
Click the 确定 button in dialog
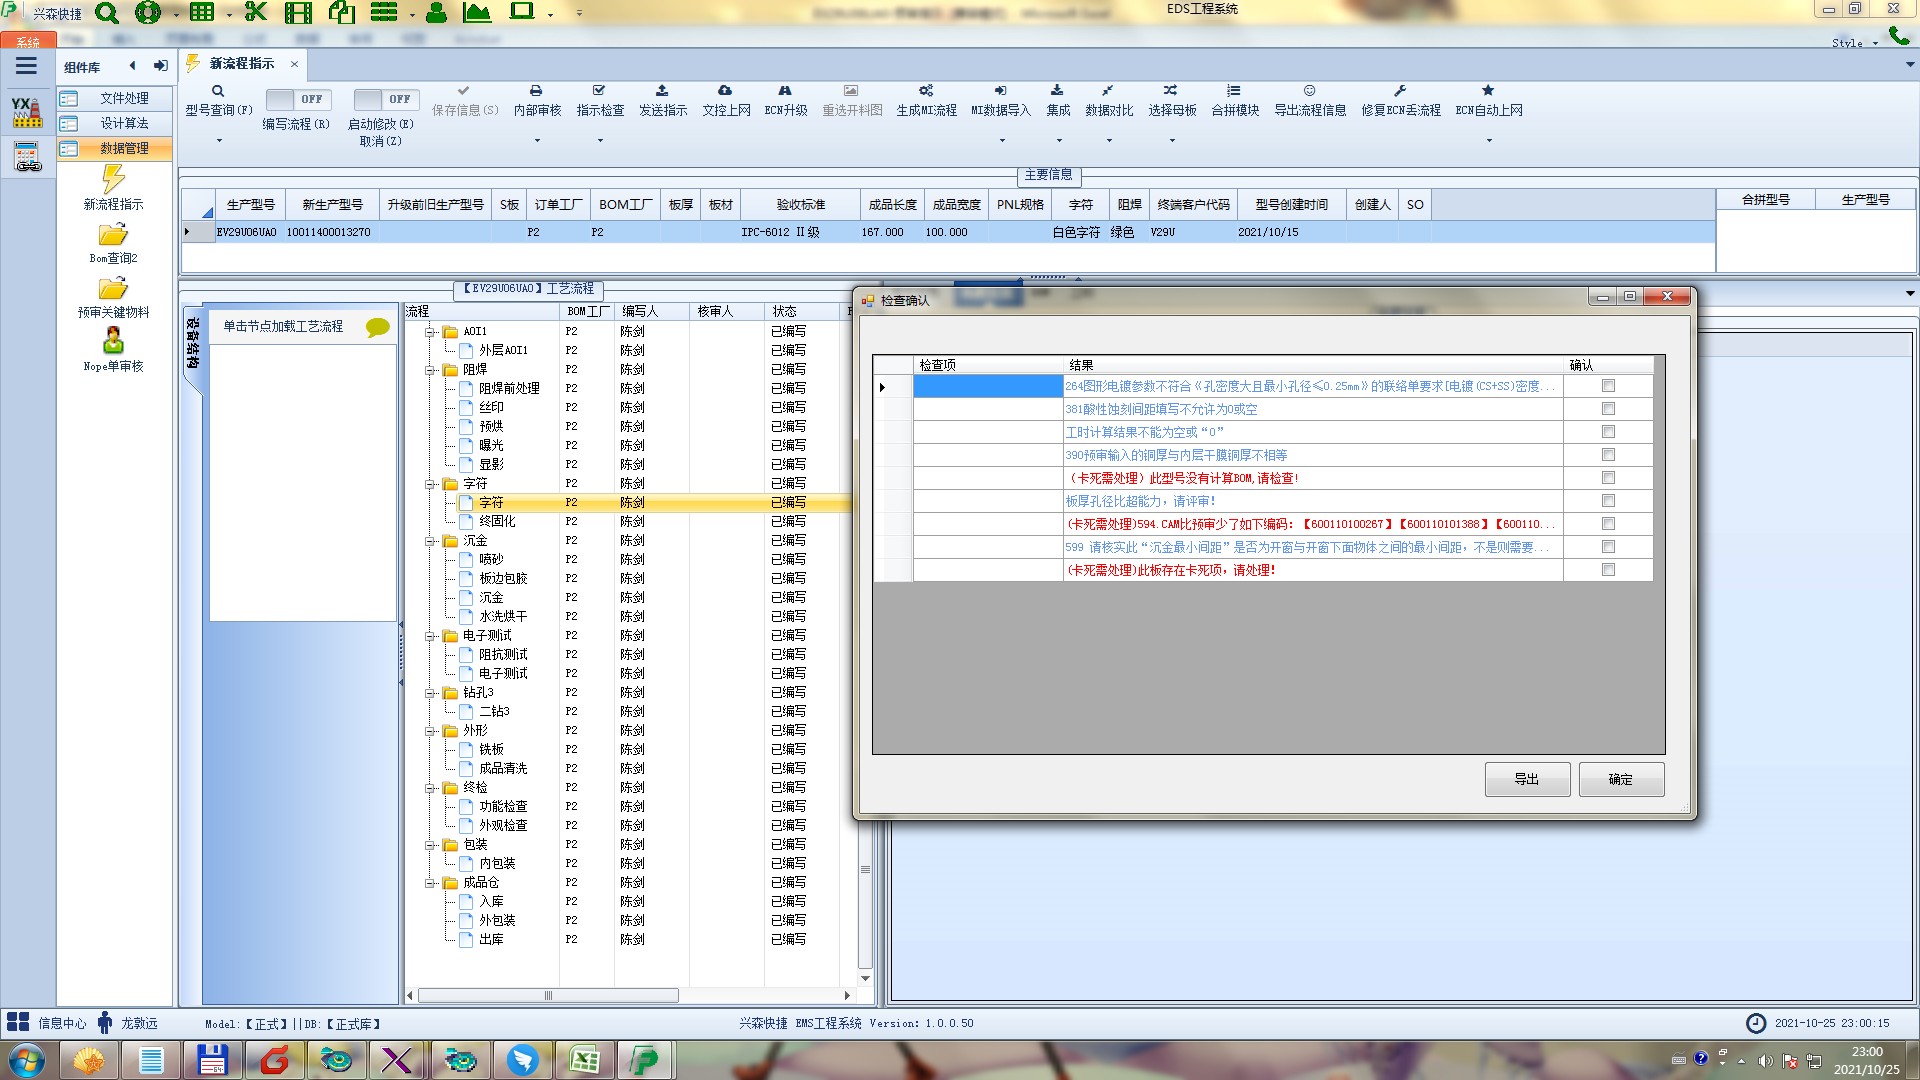[1620, 779]
